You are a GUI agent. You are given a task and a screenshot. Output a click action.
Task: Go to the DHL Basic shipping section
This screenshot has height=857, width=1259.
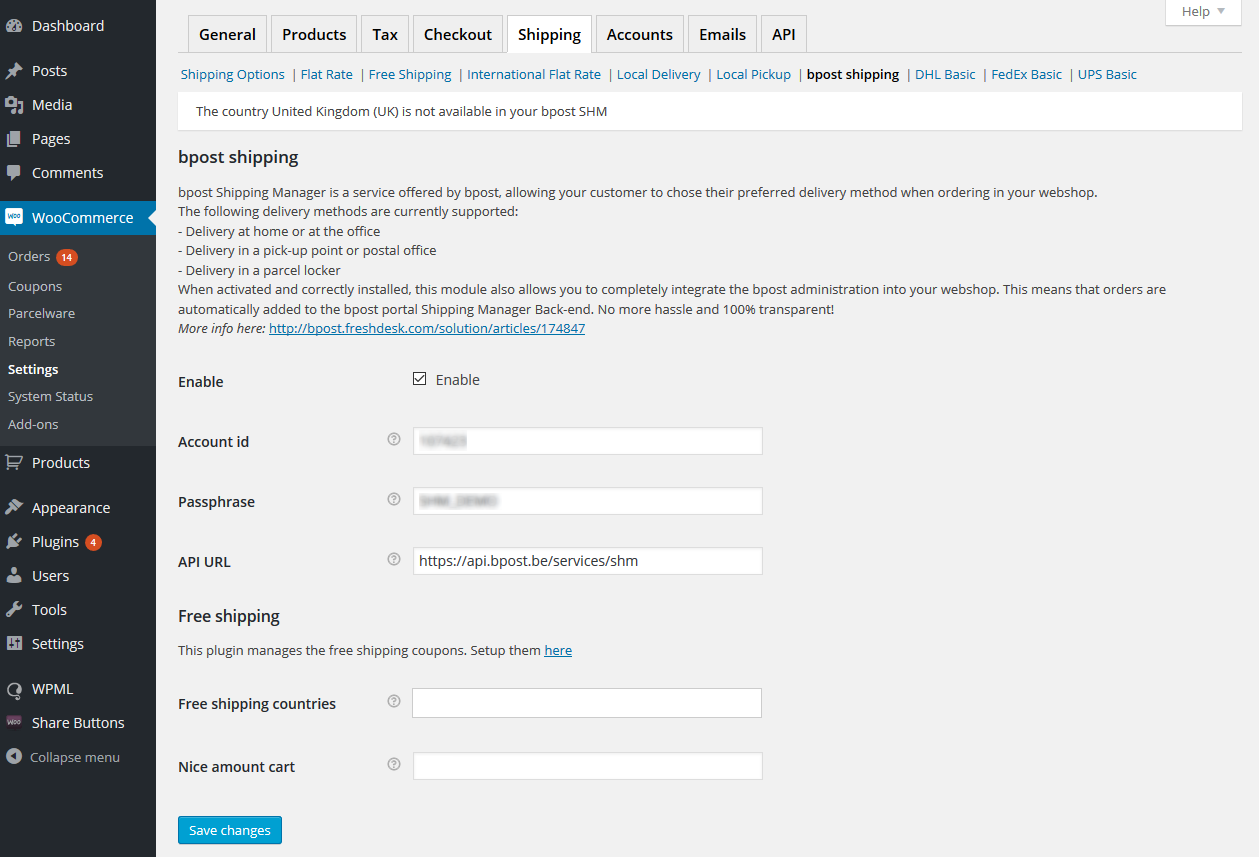(x=945, y=74)
